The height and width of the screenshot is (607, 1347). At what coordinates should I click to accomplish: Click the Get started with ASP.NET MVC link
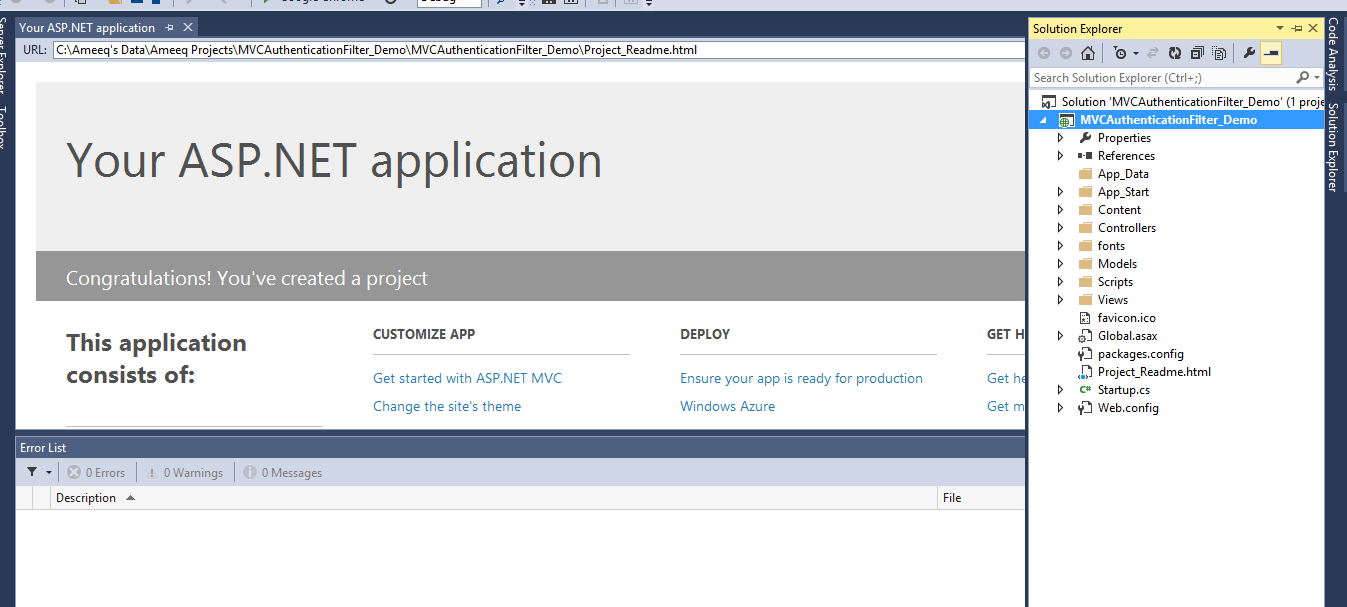(466, 378)
